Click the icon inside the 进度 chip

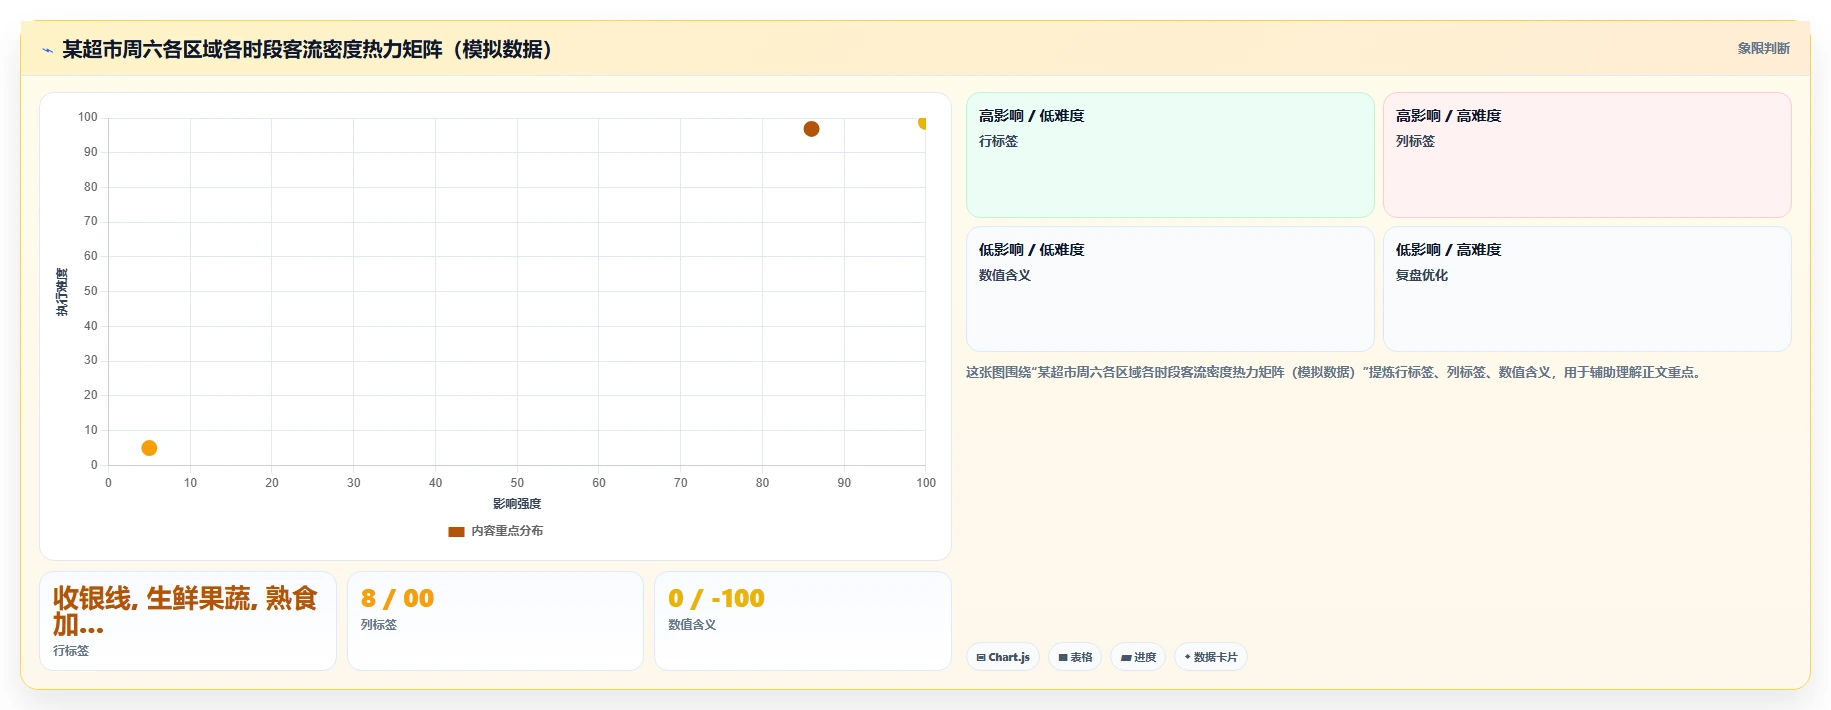(1126, 657)
